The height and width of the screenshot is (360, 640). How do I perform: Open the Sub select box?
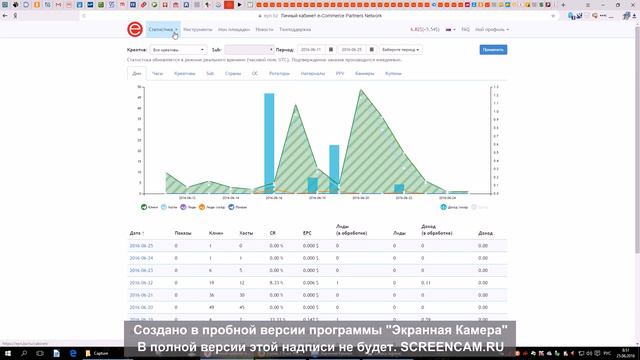point(249,50)
